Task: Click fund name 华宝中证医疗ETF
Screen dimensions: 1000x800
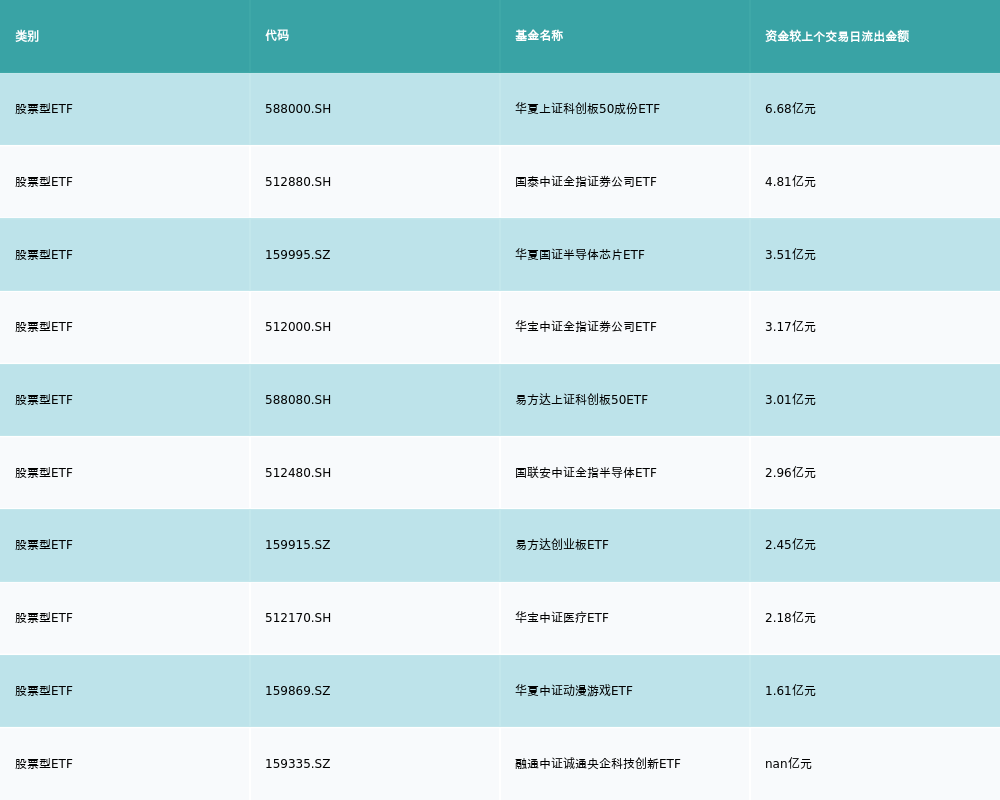Action: [562, 618]
